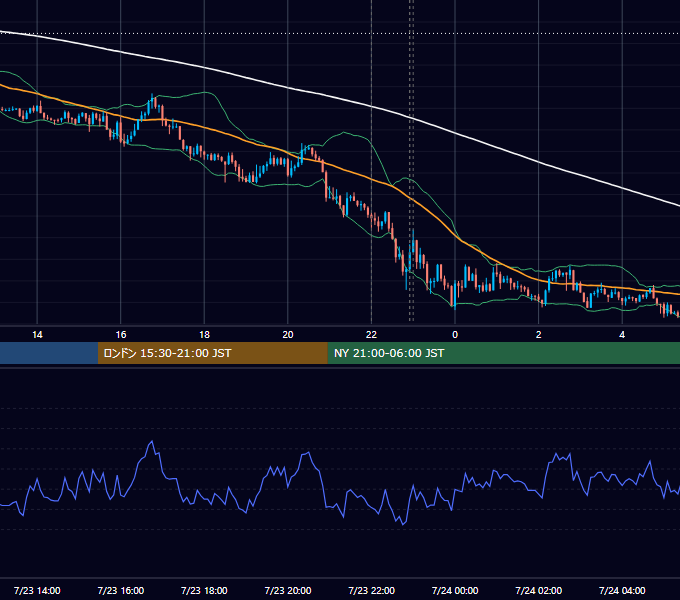
Task: Click the 7/23 16:00 date label
Action: (x=121, y=590)
